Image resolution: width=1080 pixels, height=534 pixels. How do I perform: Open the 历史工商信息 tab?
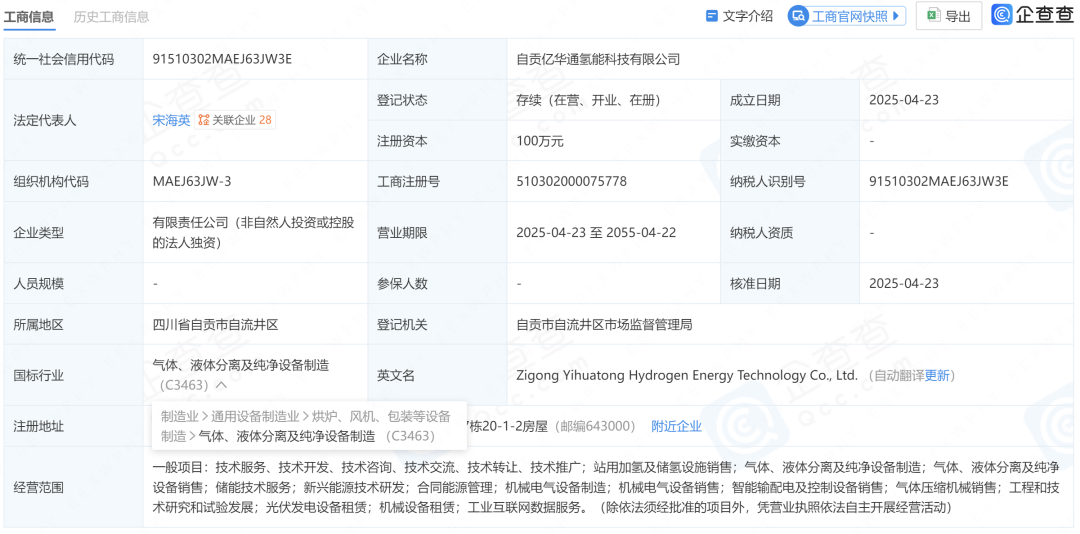112,17
